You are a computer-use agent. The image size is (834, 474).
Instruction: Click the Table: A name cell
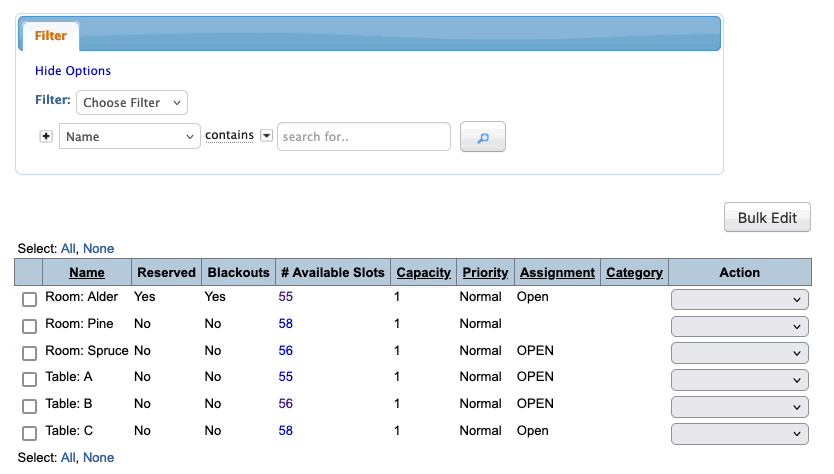click(x=69, y=377)
